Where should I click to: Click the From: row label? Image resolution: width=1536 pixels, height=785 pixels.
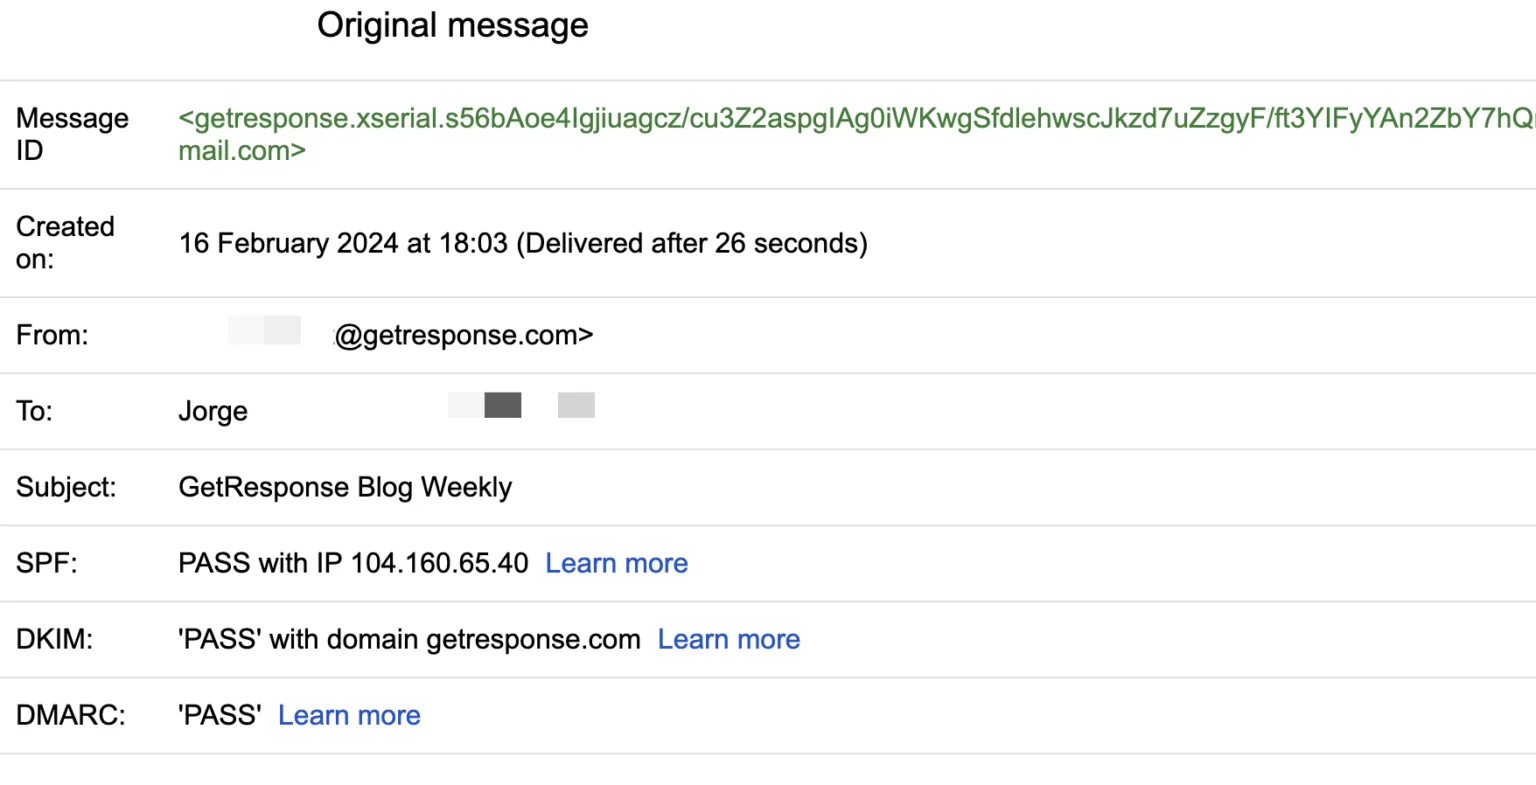[x=52, y=335]
